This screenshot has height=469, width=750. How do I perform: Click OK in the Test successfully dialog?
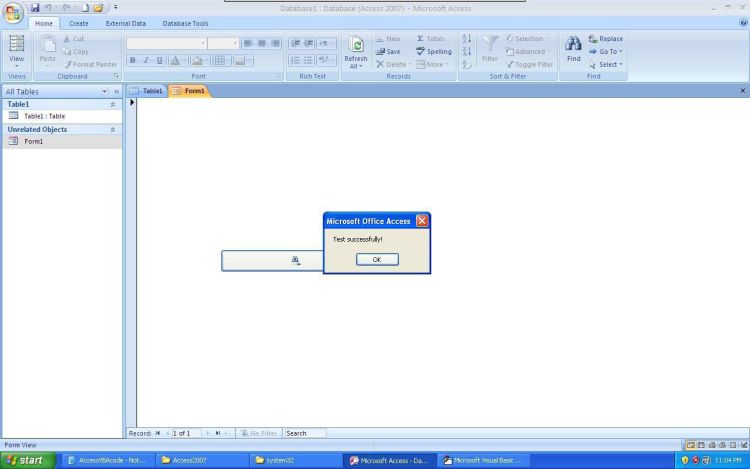point(377,260)
